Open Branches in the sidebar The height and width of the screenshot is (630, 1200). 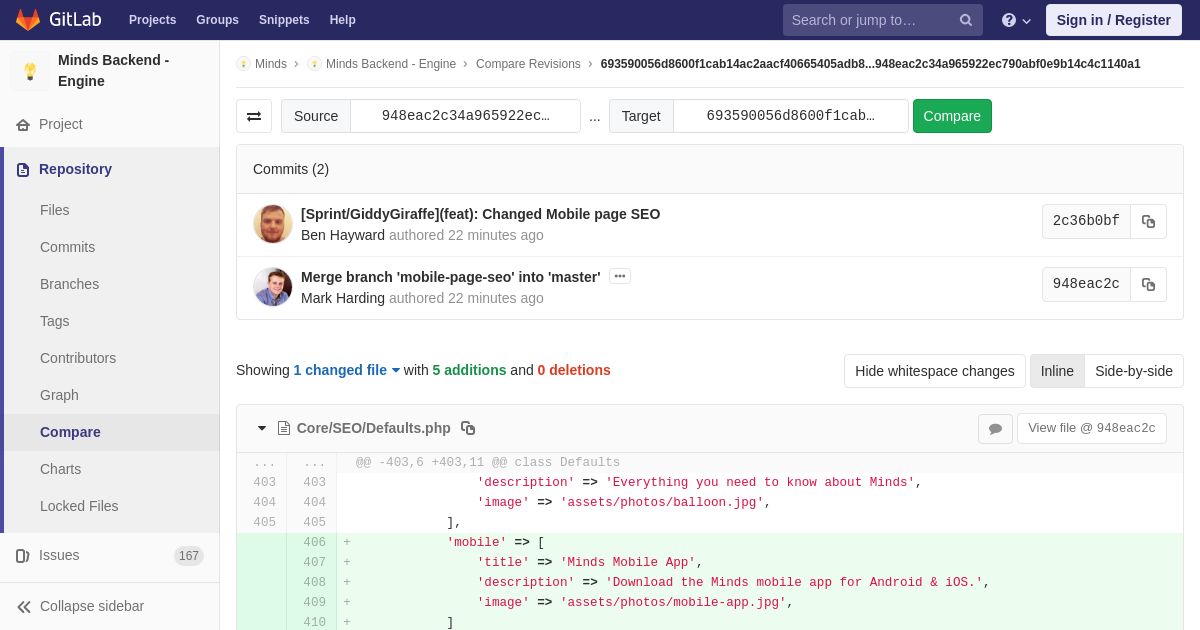click(69, 284)
